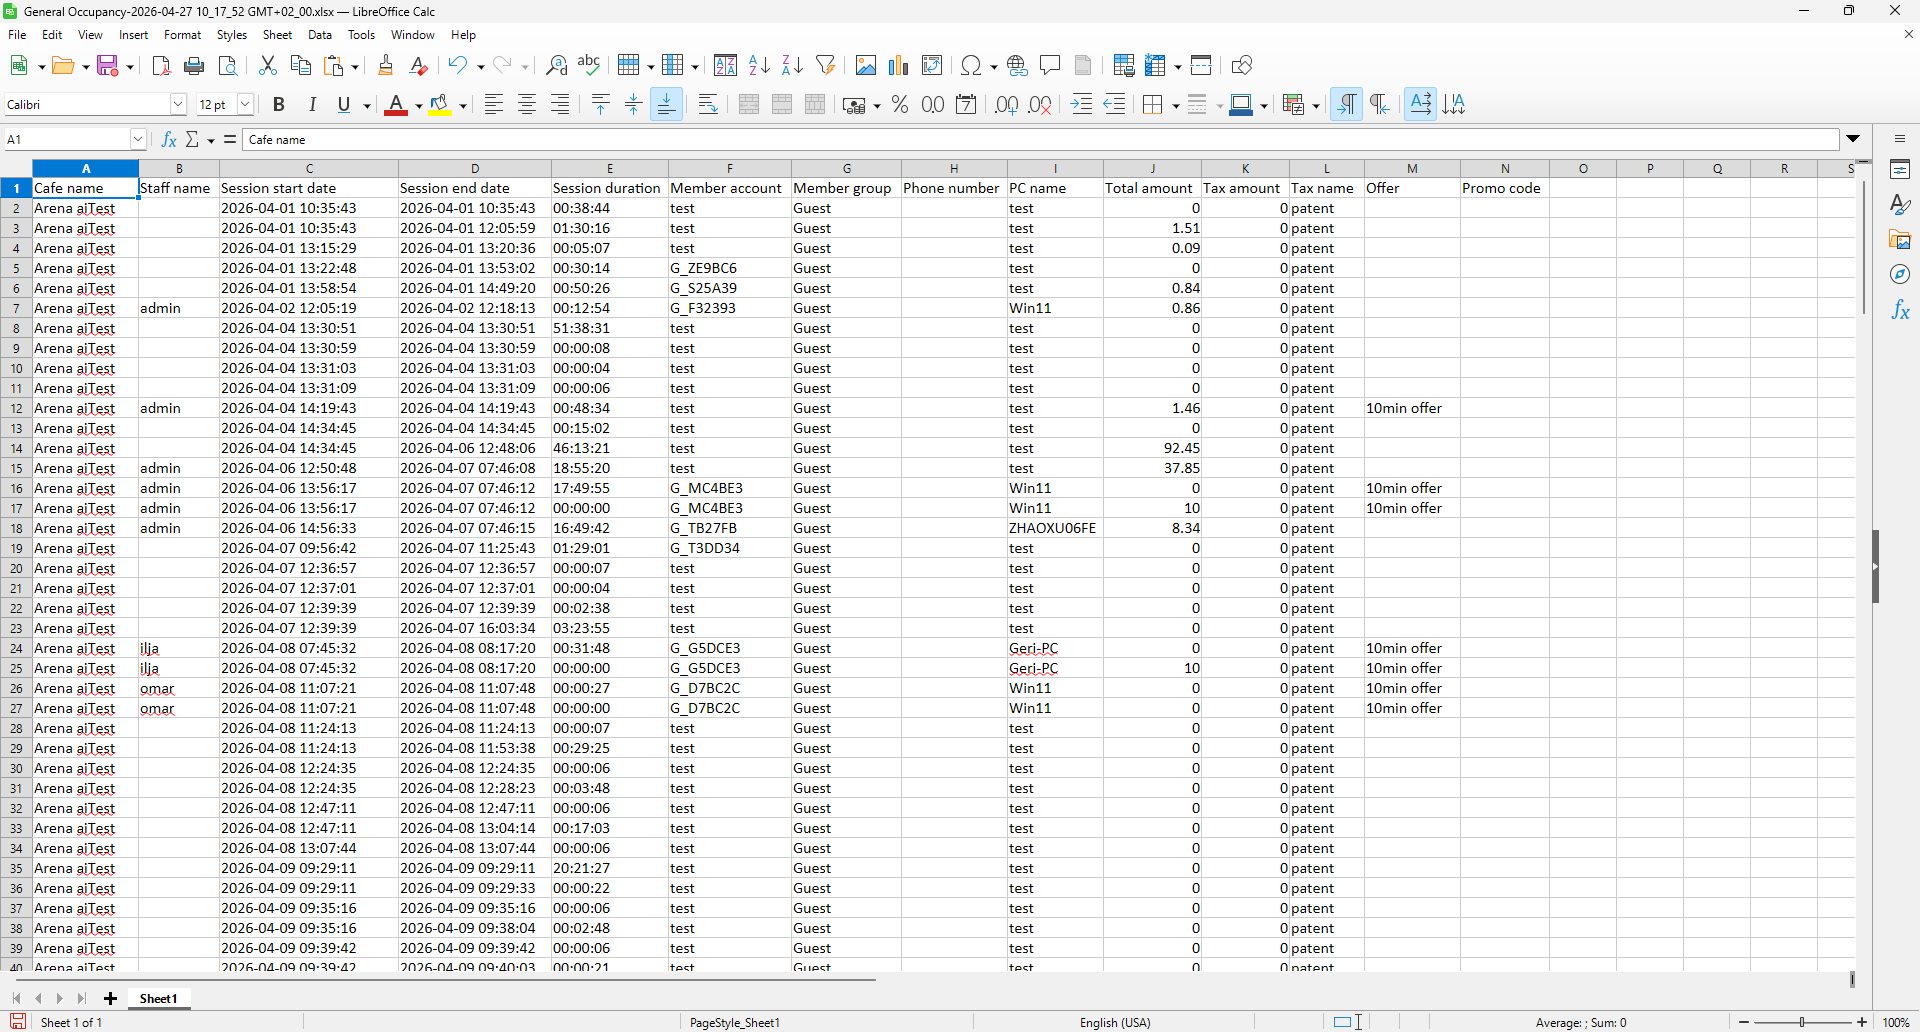Click Average; Sum: 0 status field

tap(1581, 1023)
